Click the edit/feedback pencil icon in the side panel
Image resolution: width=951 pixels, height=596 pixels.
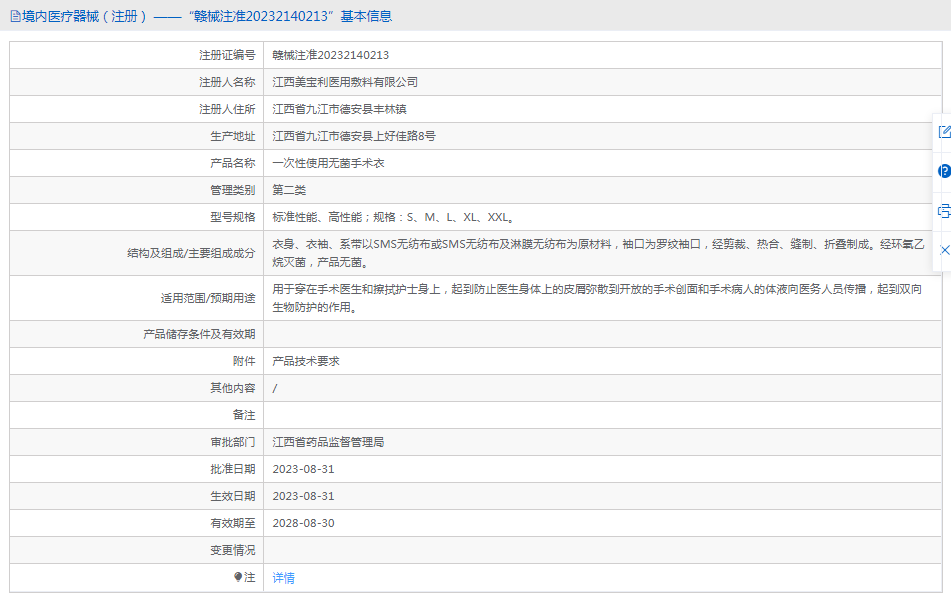944,132
